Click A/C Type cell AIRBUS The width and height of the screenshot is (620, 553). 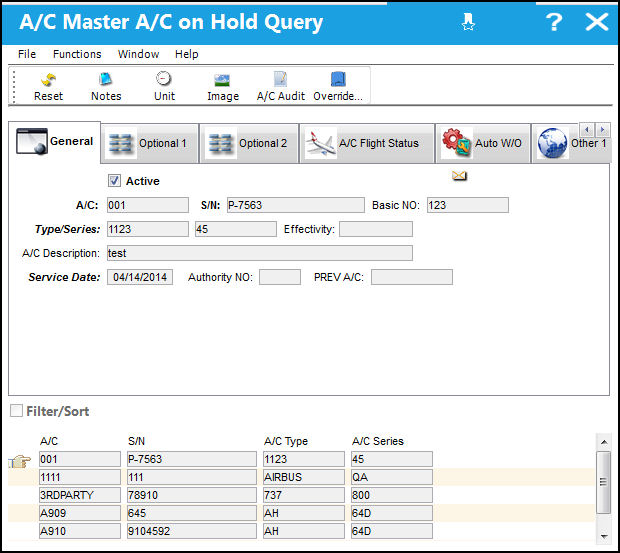pyautogui.click(x=304, y=477)
